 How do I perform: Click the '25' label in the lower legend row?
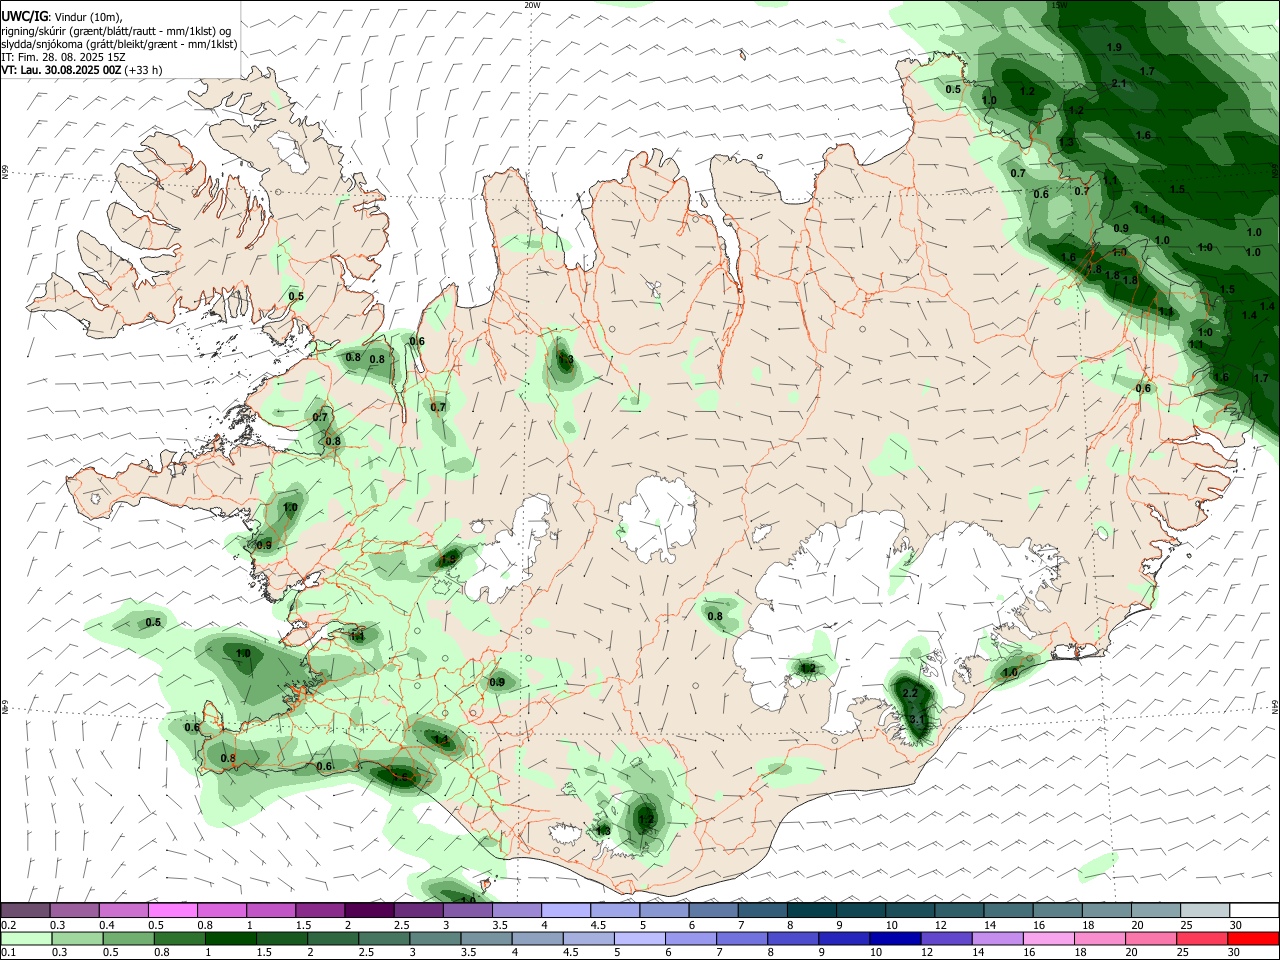1183,952
